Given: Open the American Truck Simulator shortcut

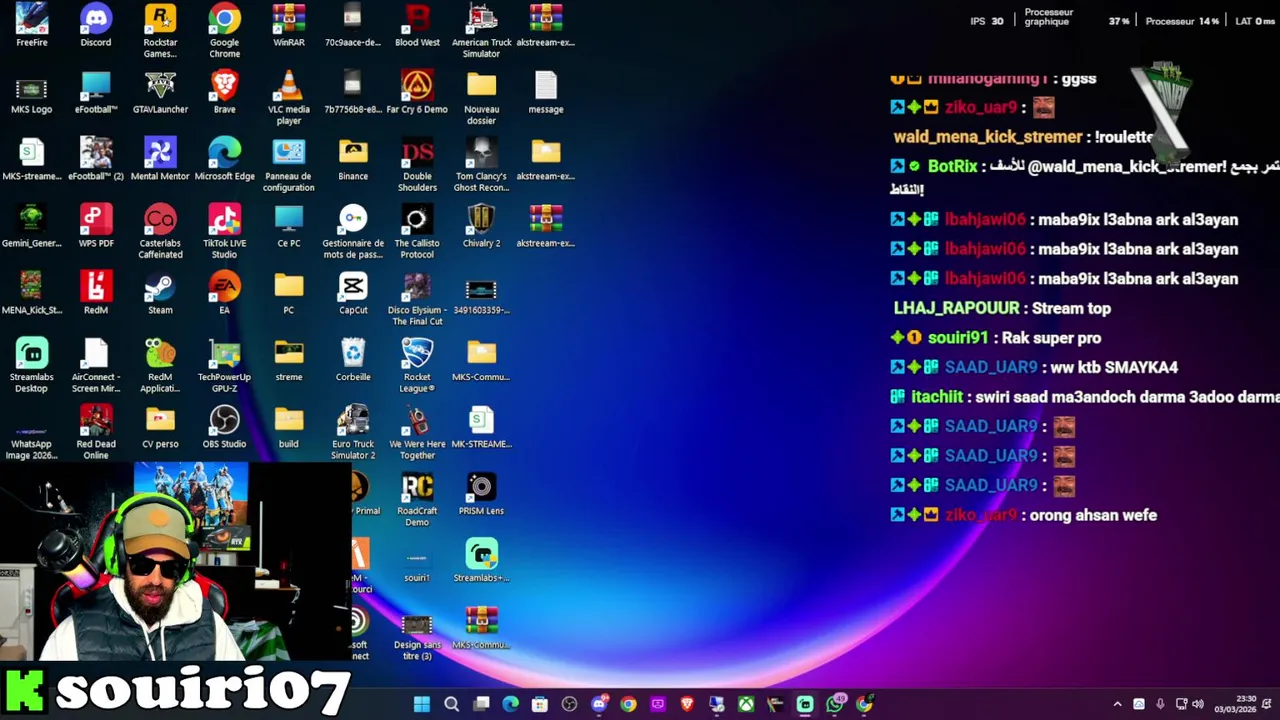Looking at the screenshot, I should coord(481,30).
